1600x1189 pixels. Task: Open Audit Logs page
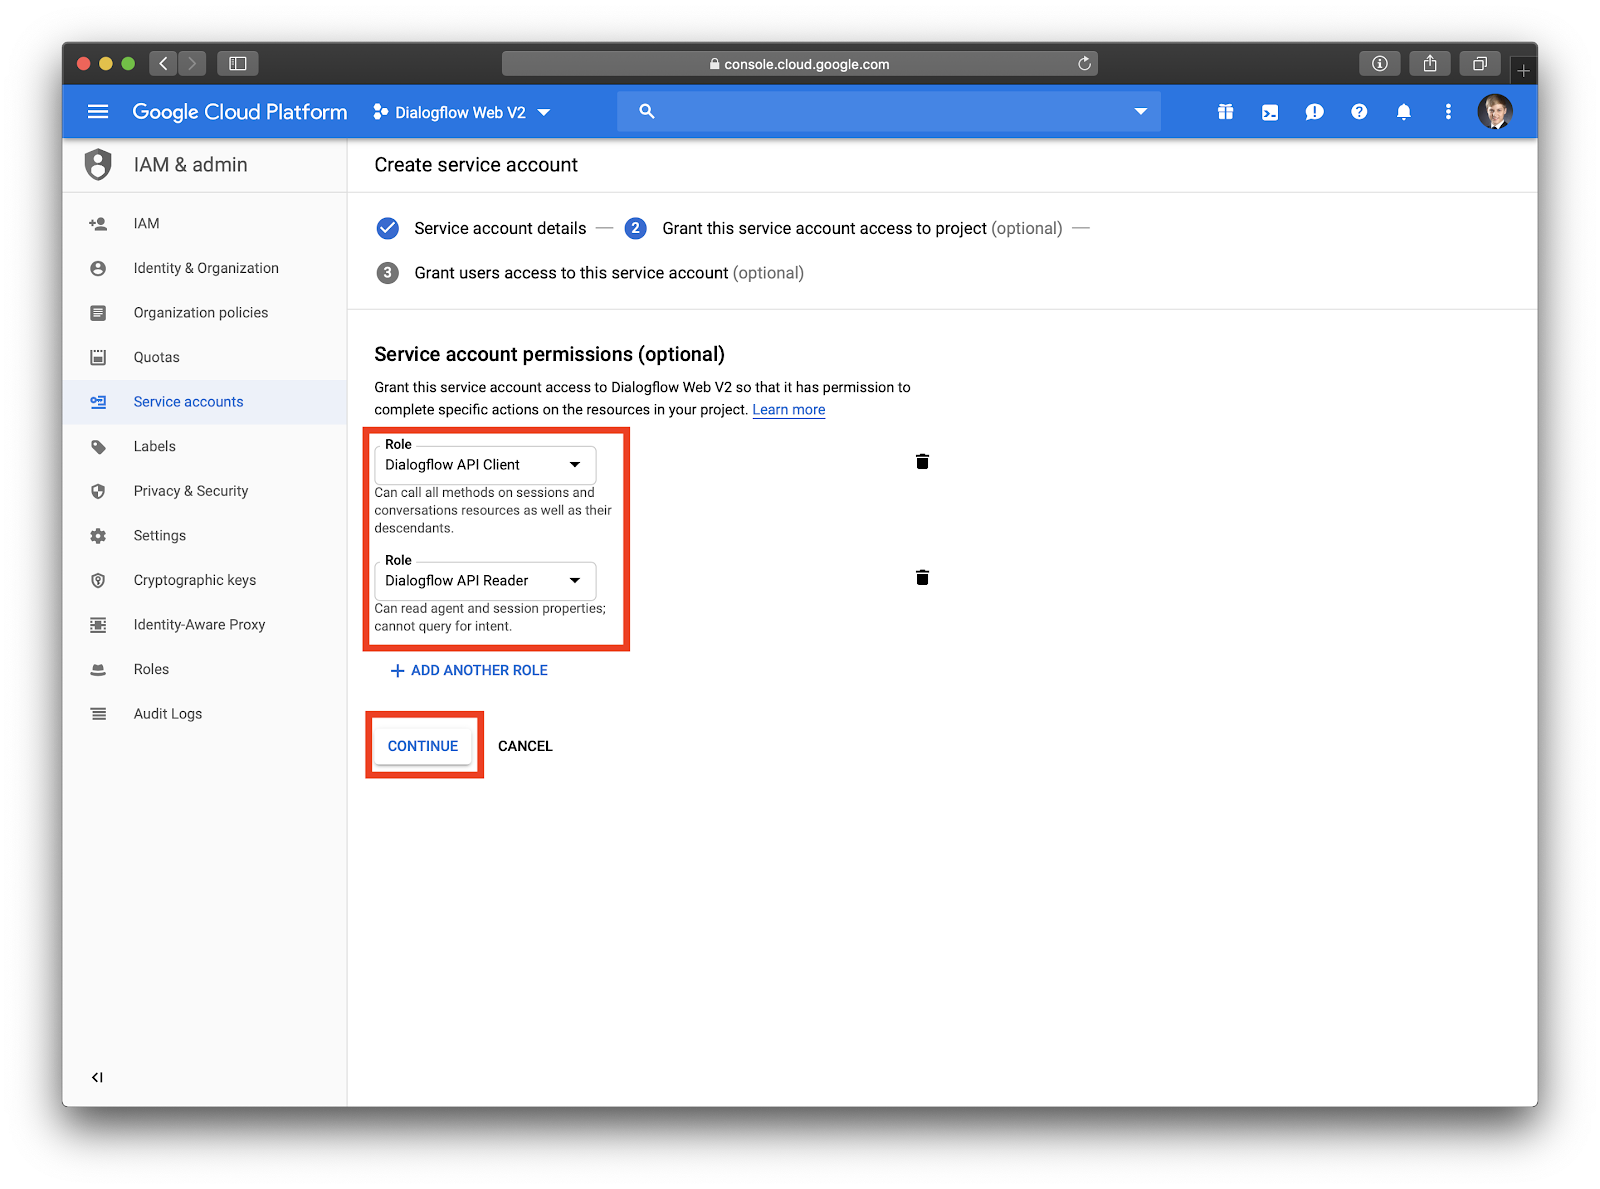pos(168,714)
